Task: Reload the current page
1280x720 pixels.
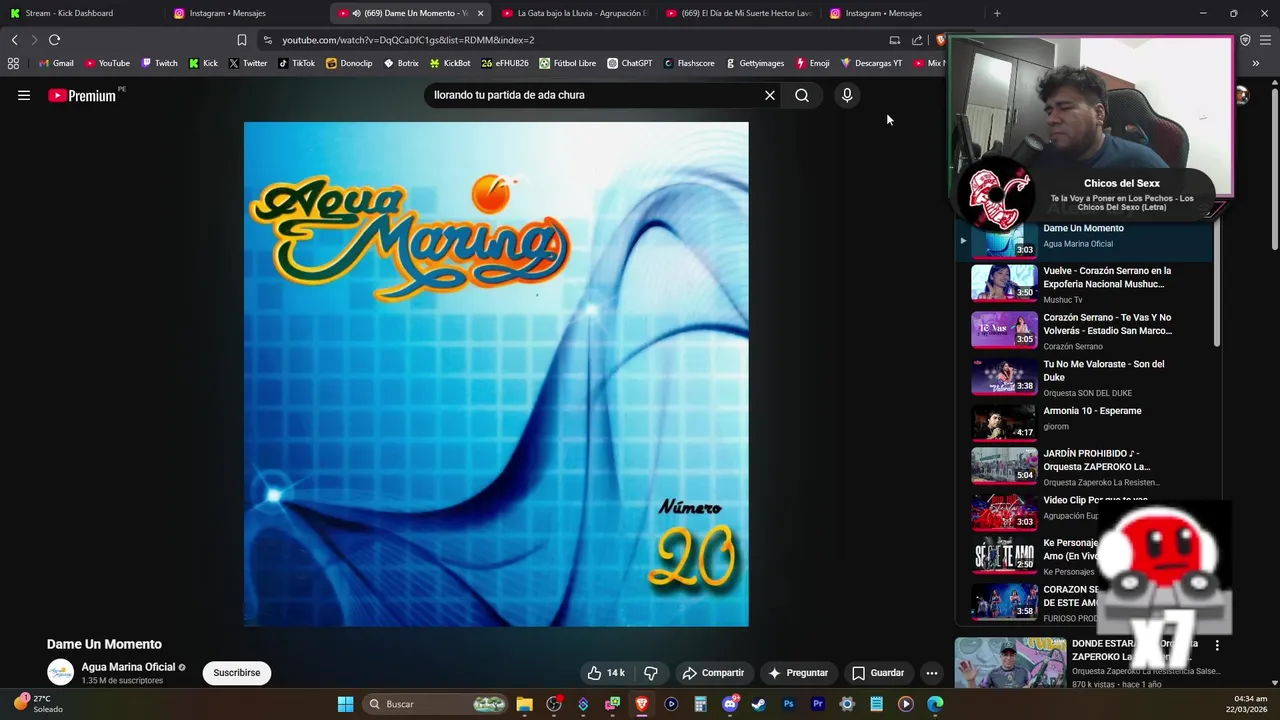Action: click(x=54, y=40)
